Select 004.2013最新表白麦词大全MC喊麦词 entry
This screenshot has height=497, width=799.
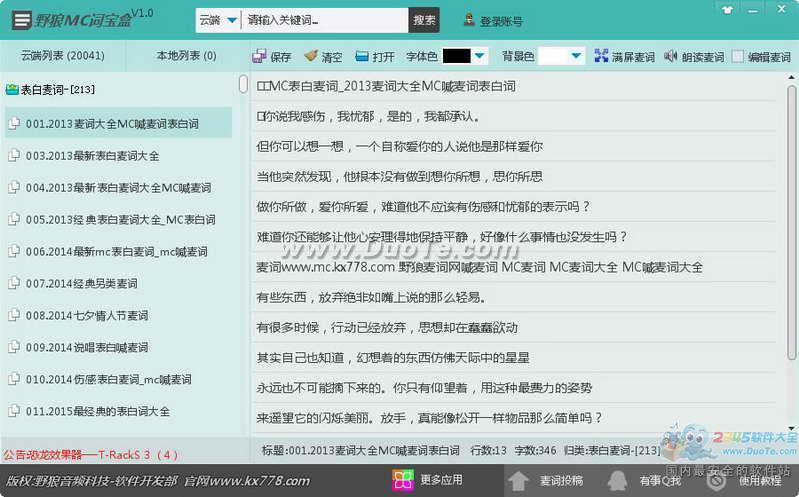(x=118, y=188)
